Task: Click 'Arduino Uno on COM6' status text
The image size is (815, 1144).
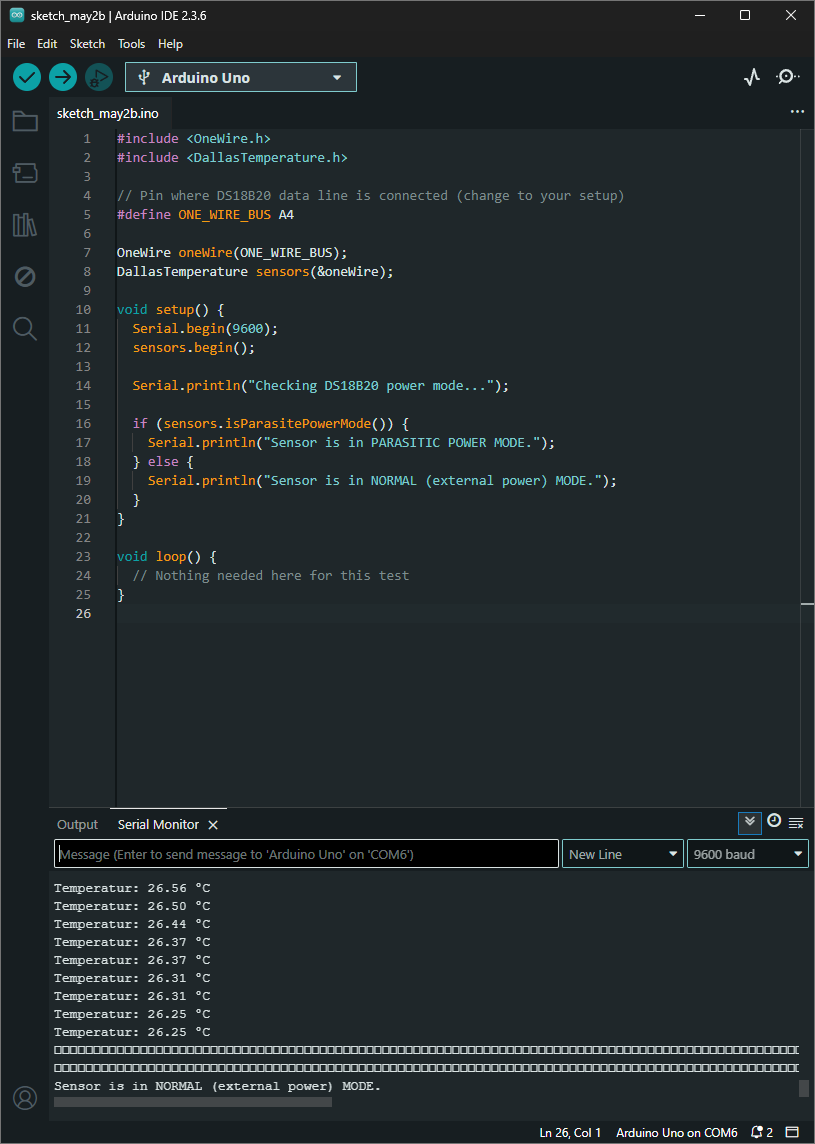Action: [676, 1132]
